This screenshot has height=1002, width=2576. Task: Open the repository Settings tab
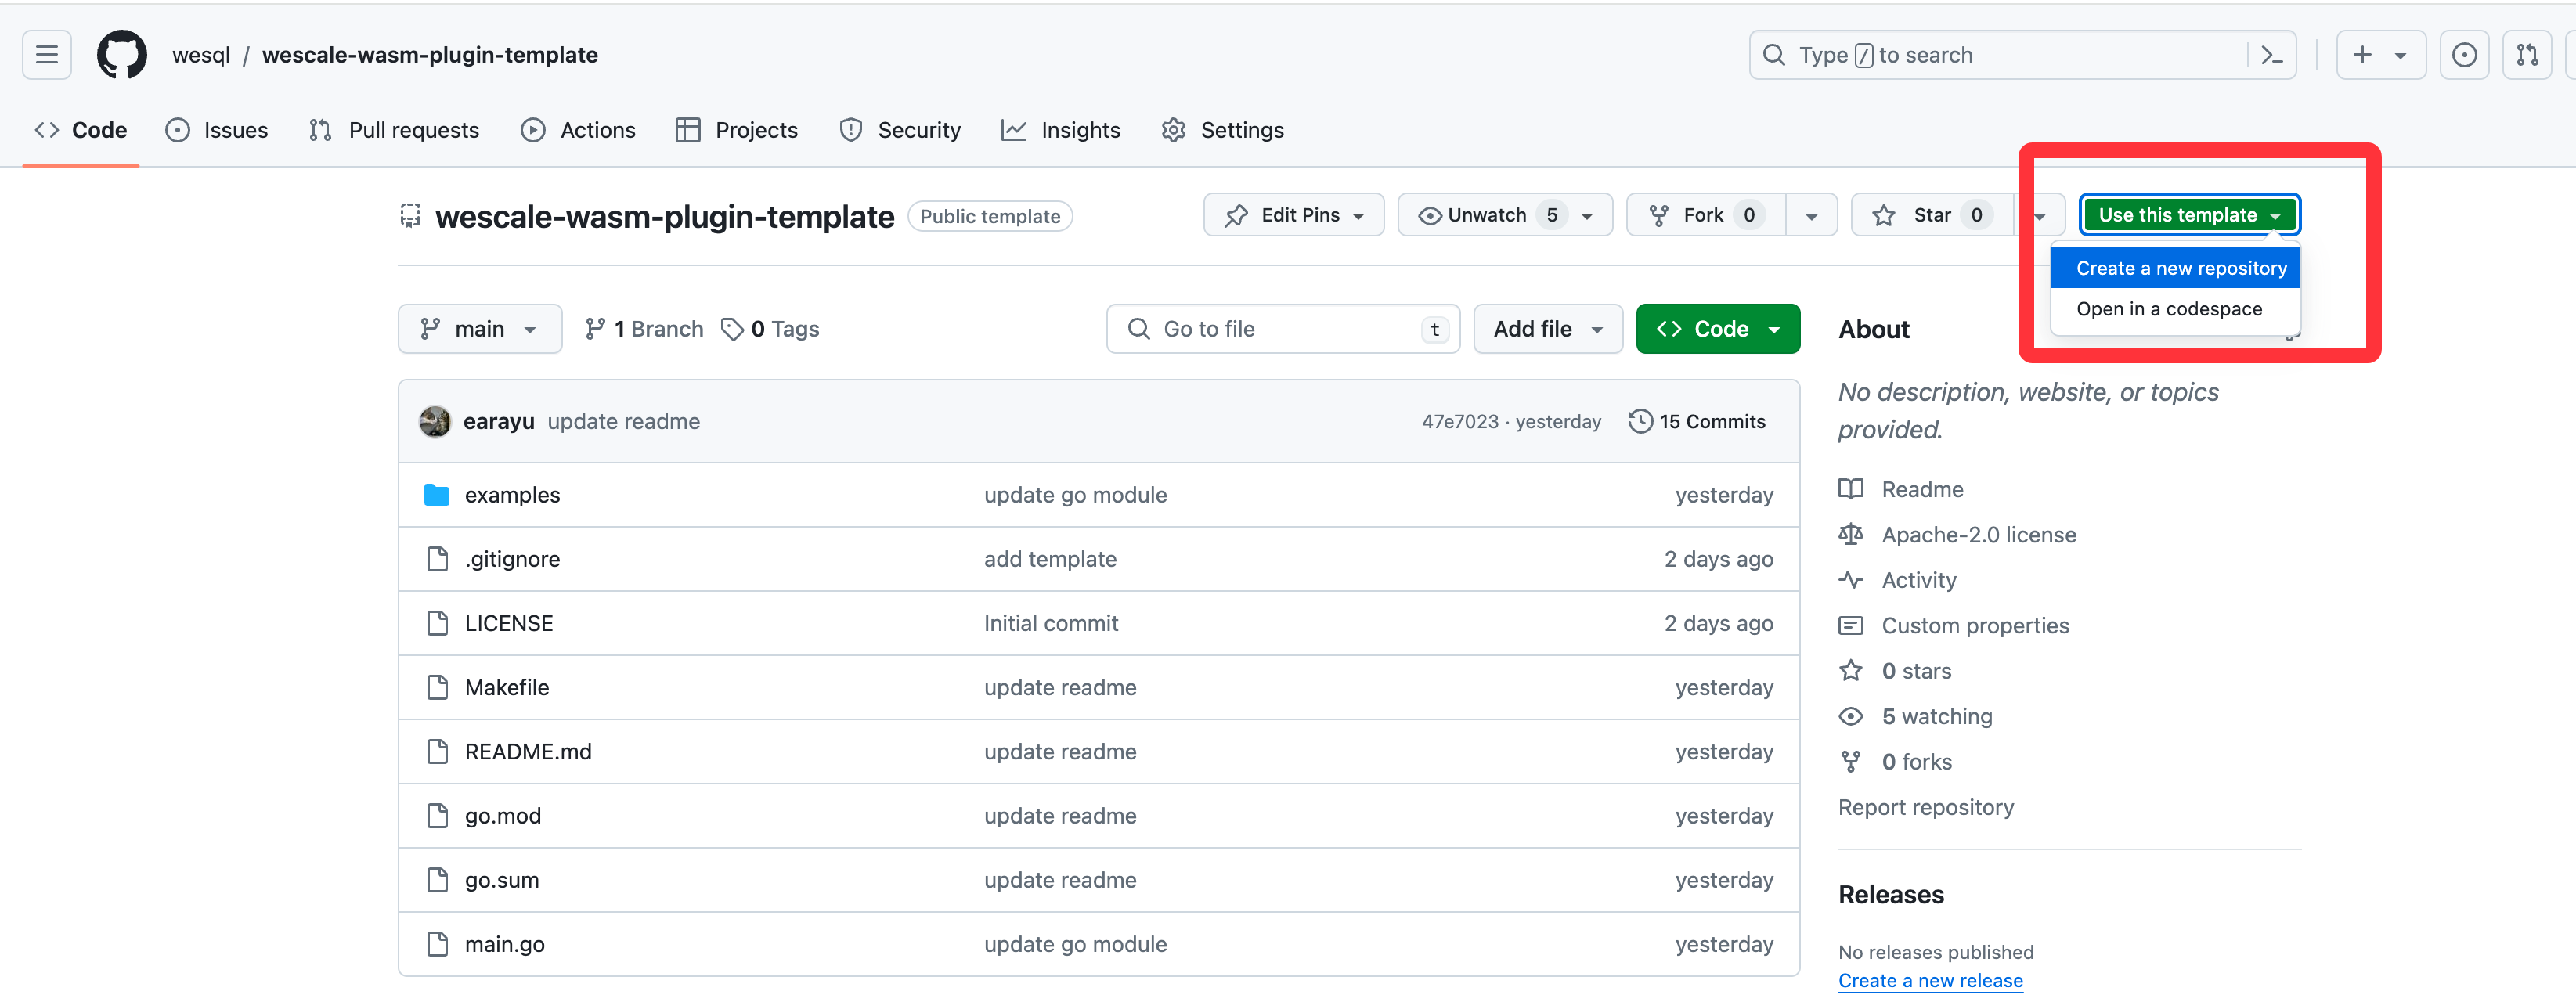[x=1223, y=130]
